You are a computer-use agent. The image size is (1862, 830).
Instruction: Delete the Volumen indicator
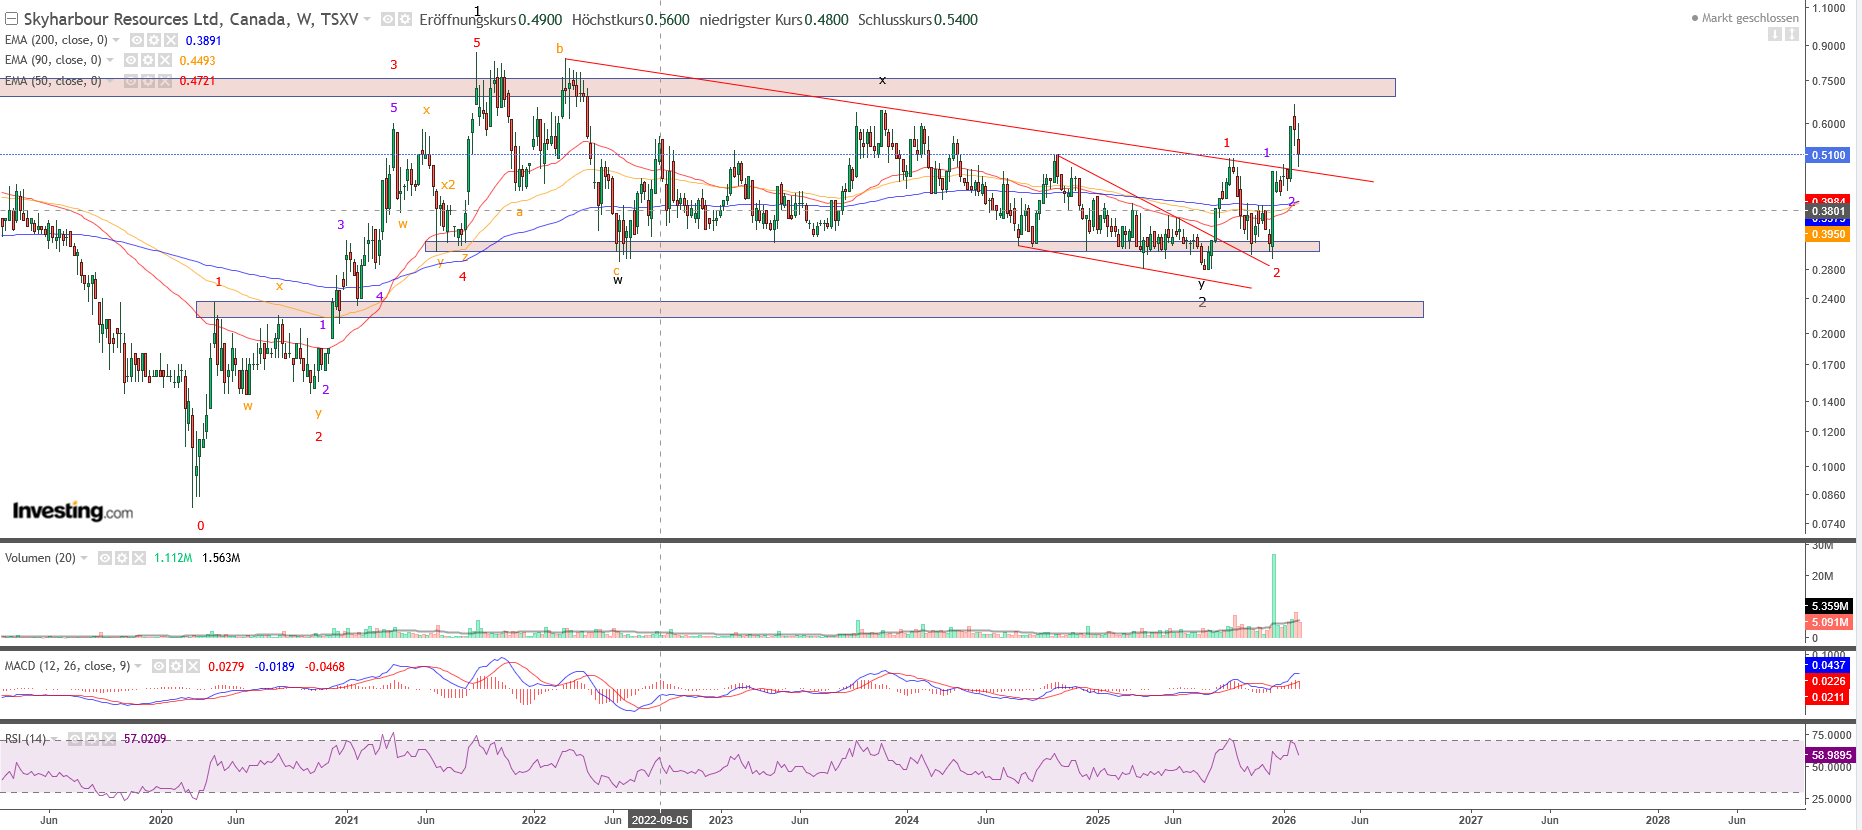point(139,558)
